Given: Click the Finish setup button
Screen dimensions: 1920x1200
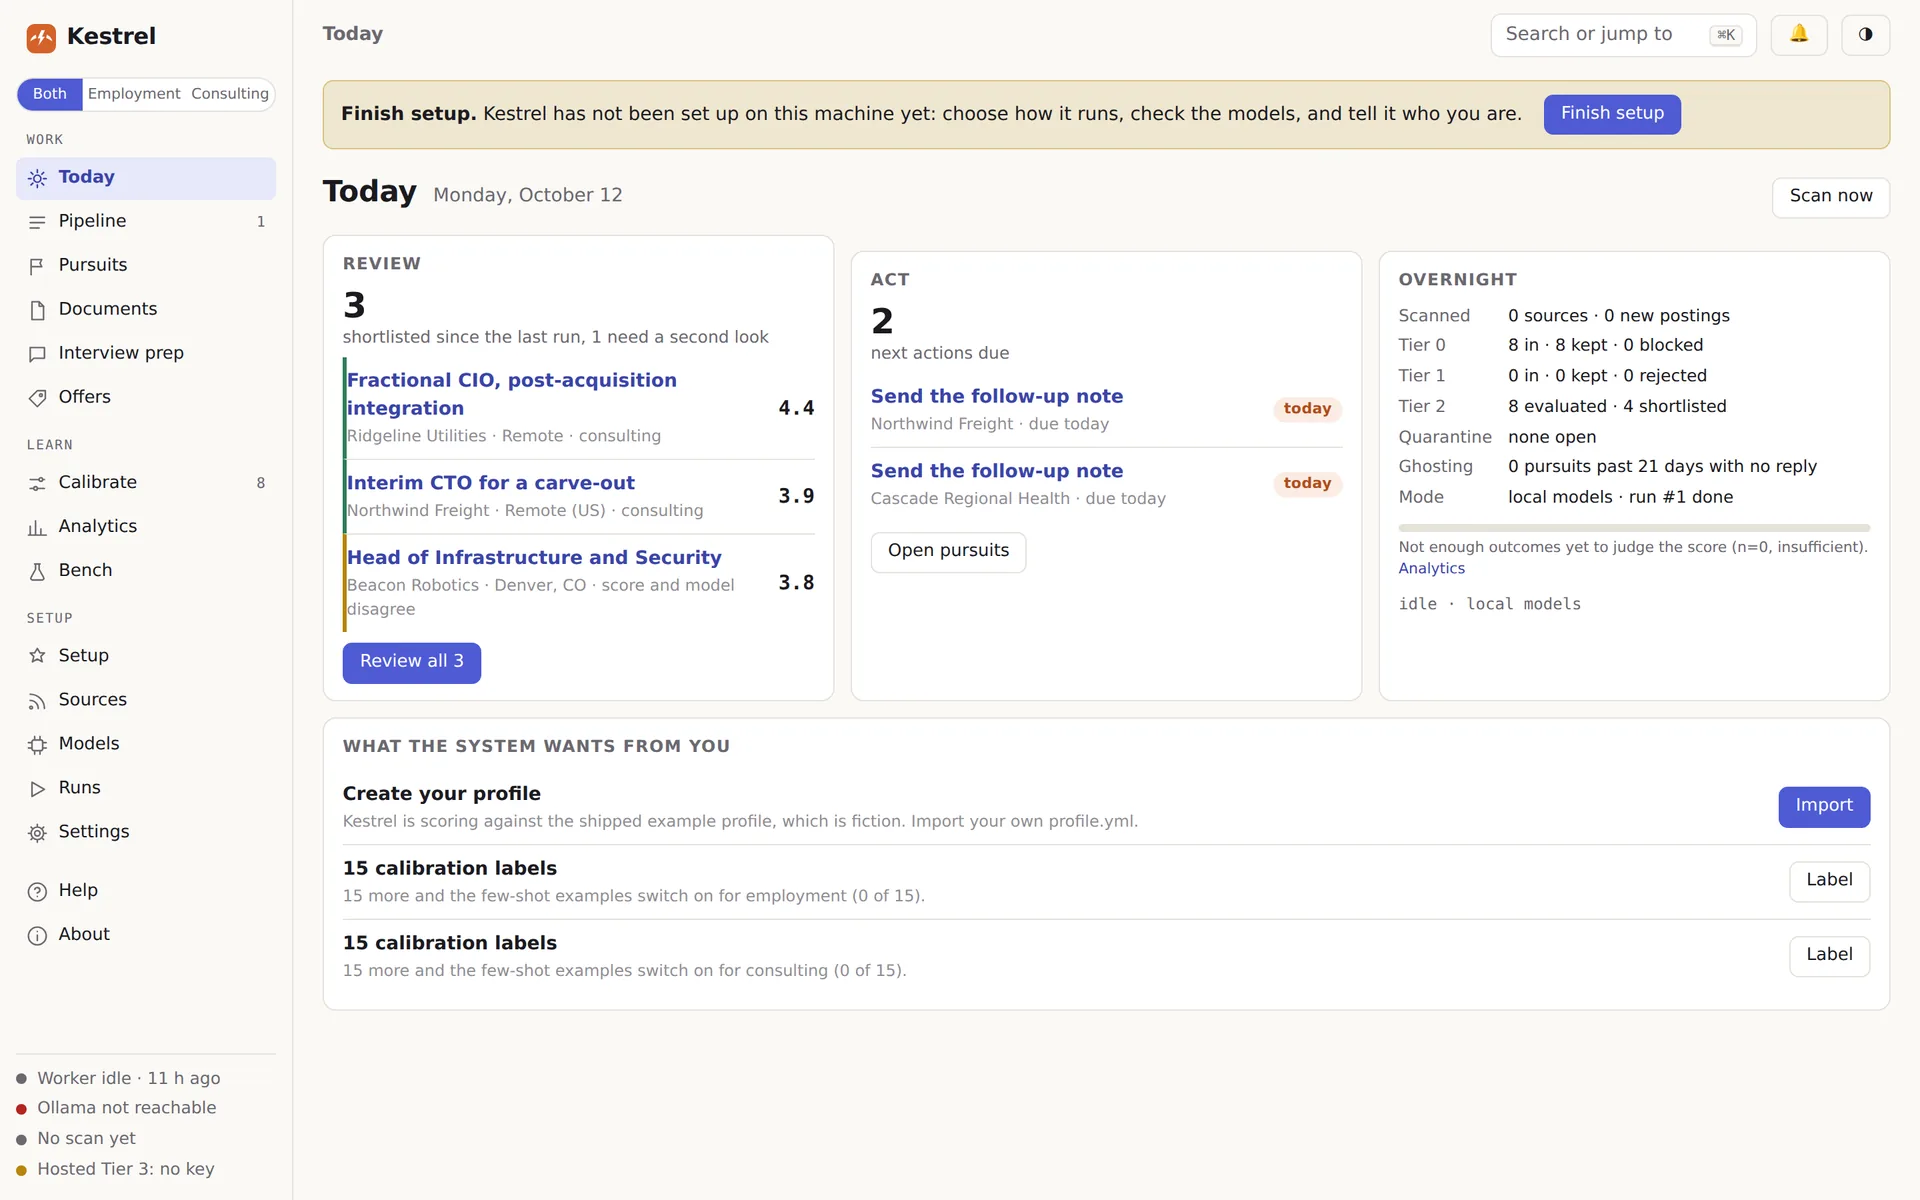Looking at the screenshot, I should click(x=1612, y=114).
